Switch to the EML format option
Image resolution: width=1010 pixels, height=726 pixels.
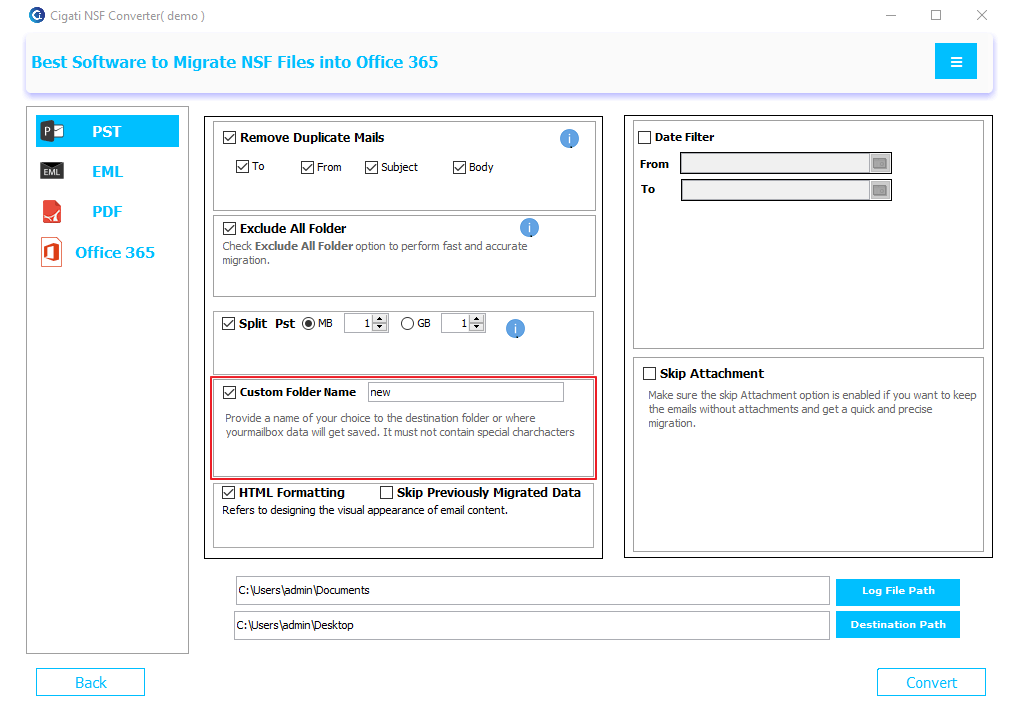108,171
